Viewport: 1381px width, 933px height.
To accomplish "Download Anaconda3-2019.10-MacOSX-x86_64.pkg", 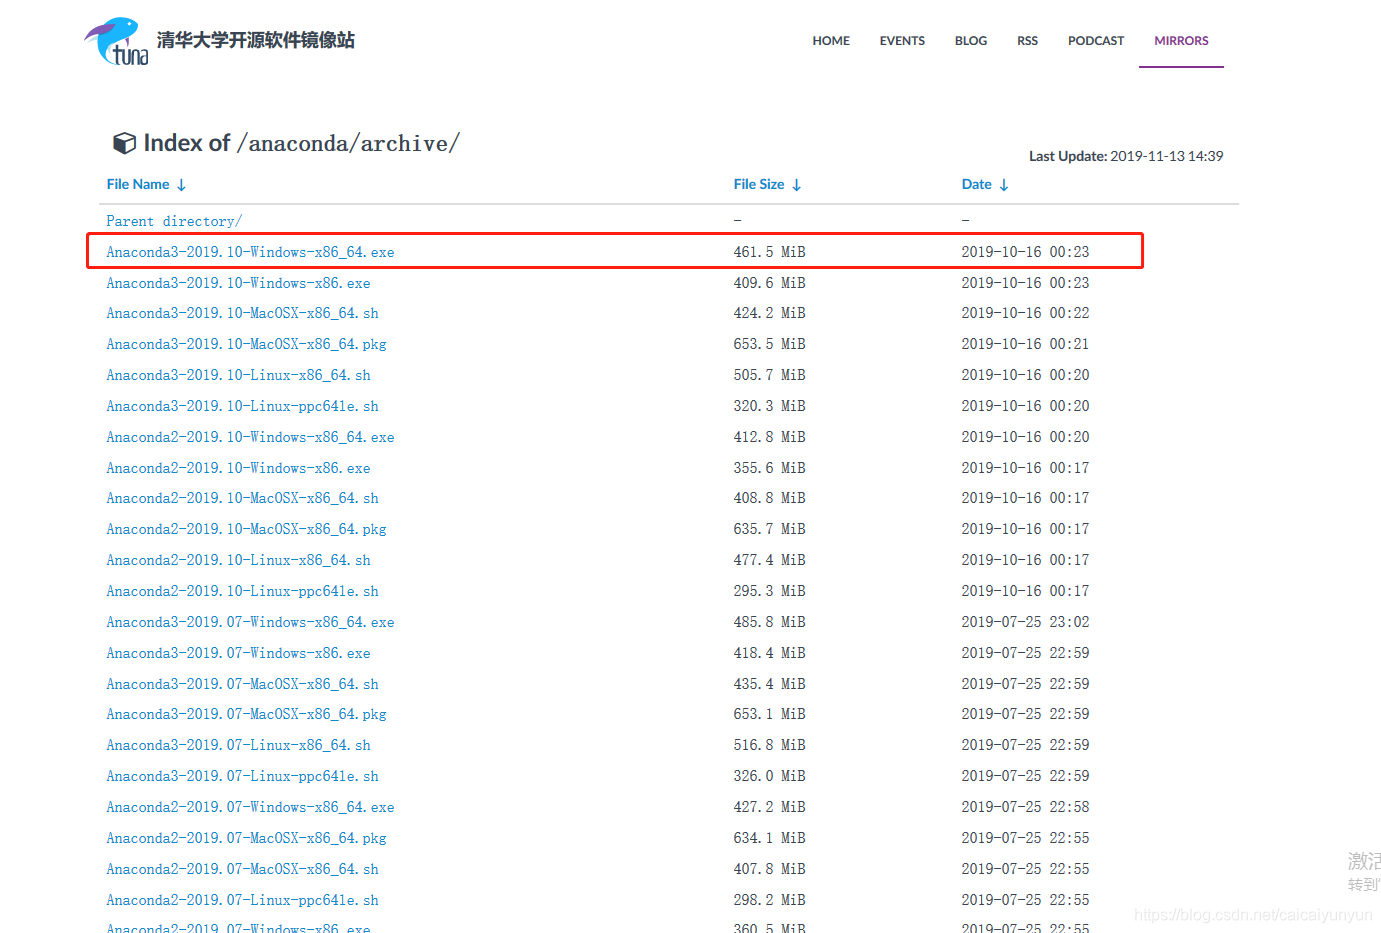I will click(x=246, y=344).
